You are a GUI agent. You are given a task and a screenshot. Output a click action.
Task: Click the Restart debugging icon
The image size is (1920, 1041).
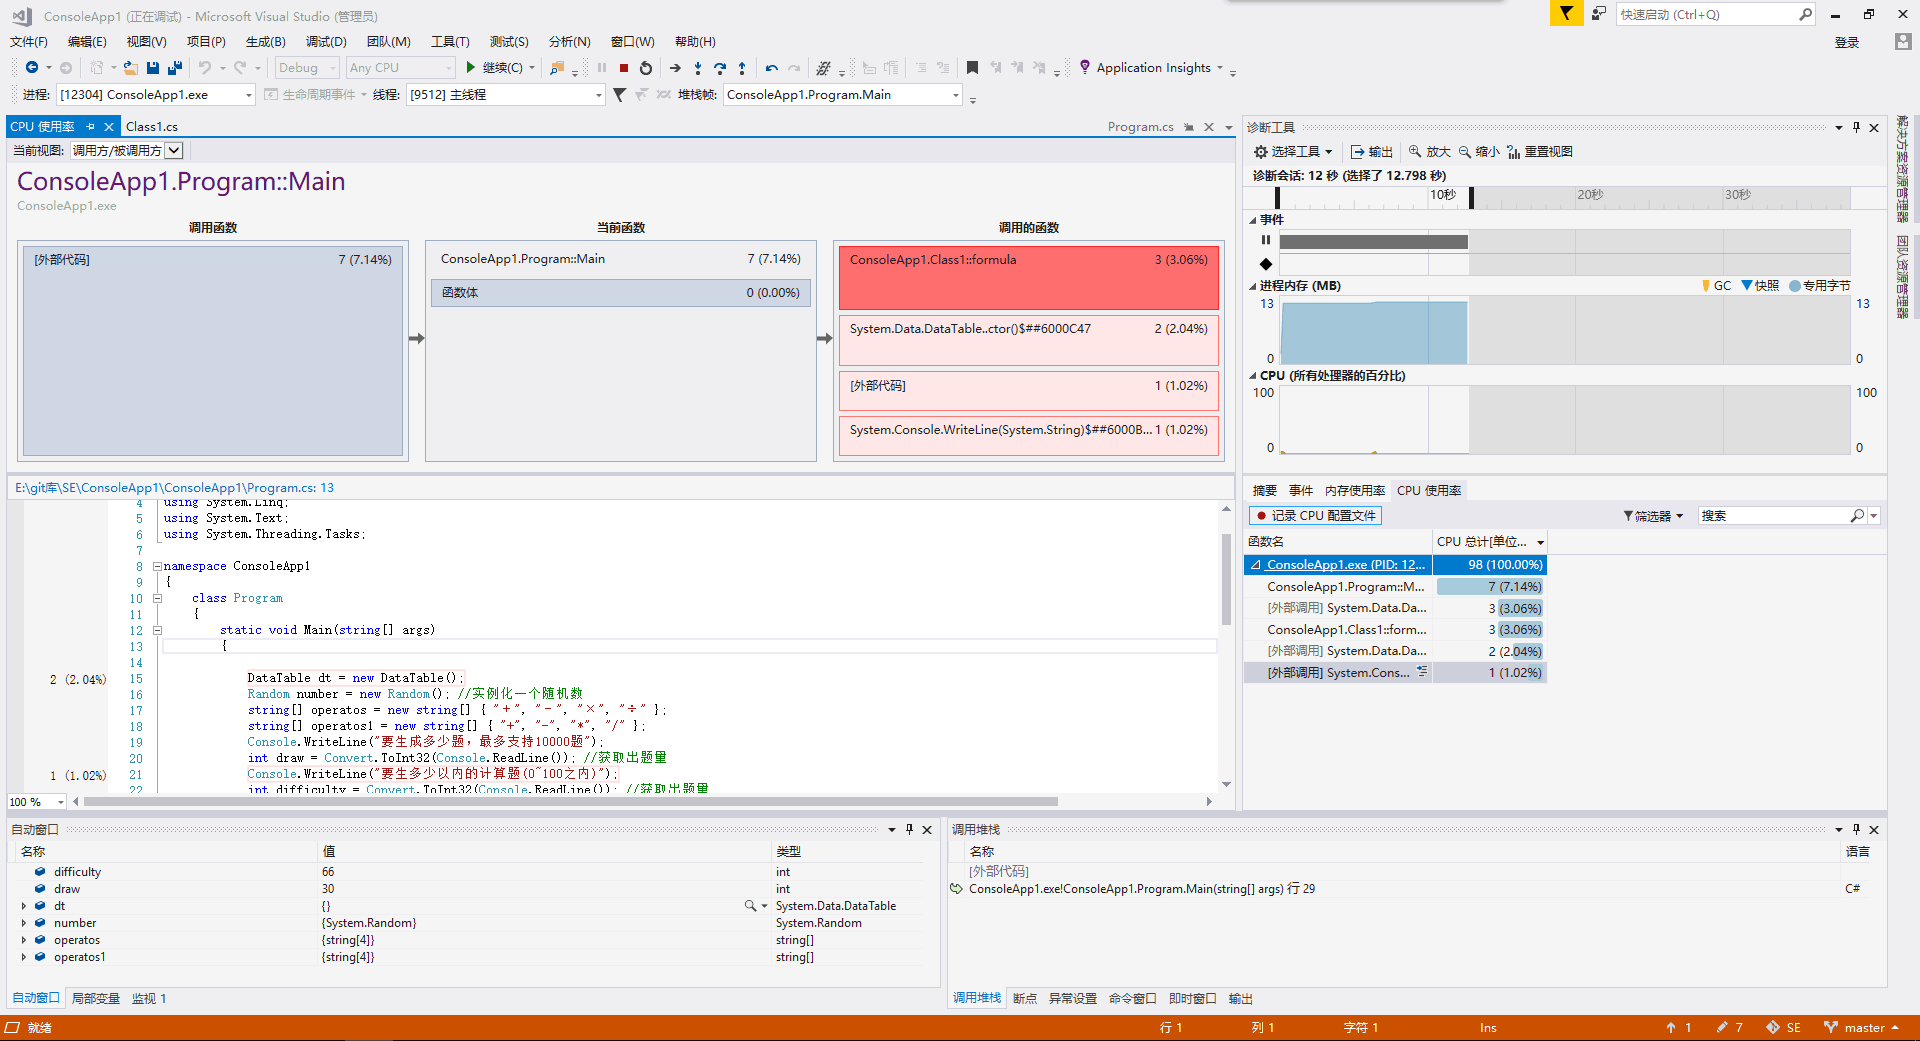point(646,68)
